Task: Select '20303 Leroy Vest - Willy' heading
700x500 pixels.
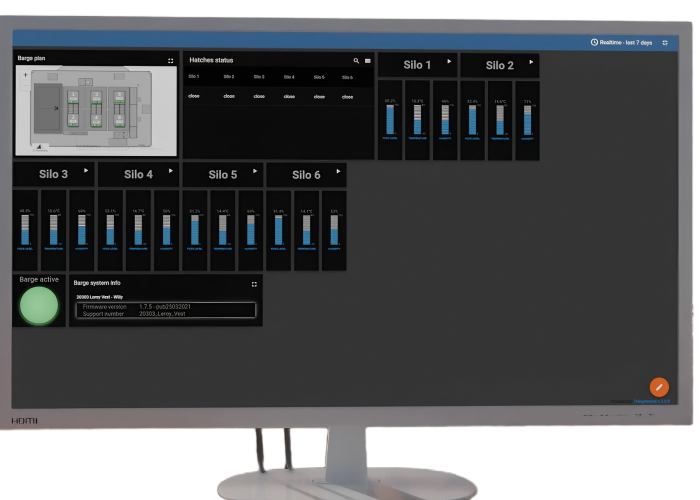Action: click(100, 297)
